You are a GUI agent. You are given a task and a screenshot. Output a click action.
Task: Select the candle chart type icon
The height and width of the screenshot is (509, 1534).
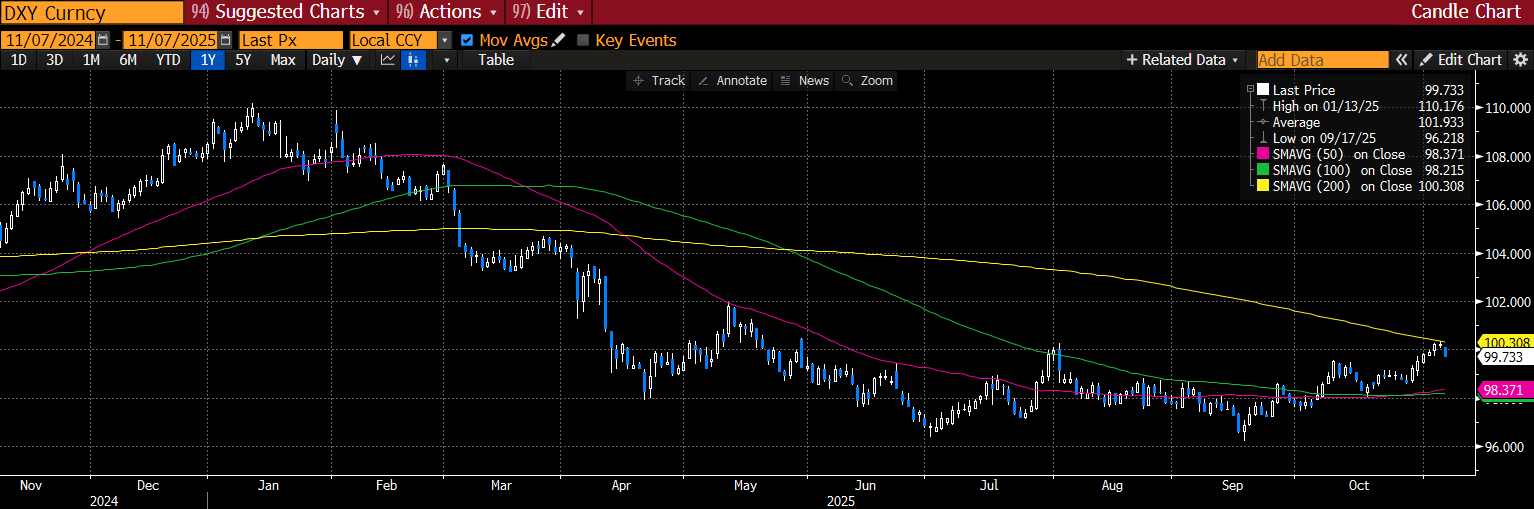point(414,60)
